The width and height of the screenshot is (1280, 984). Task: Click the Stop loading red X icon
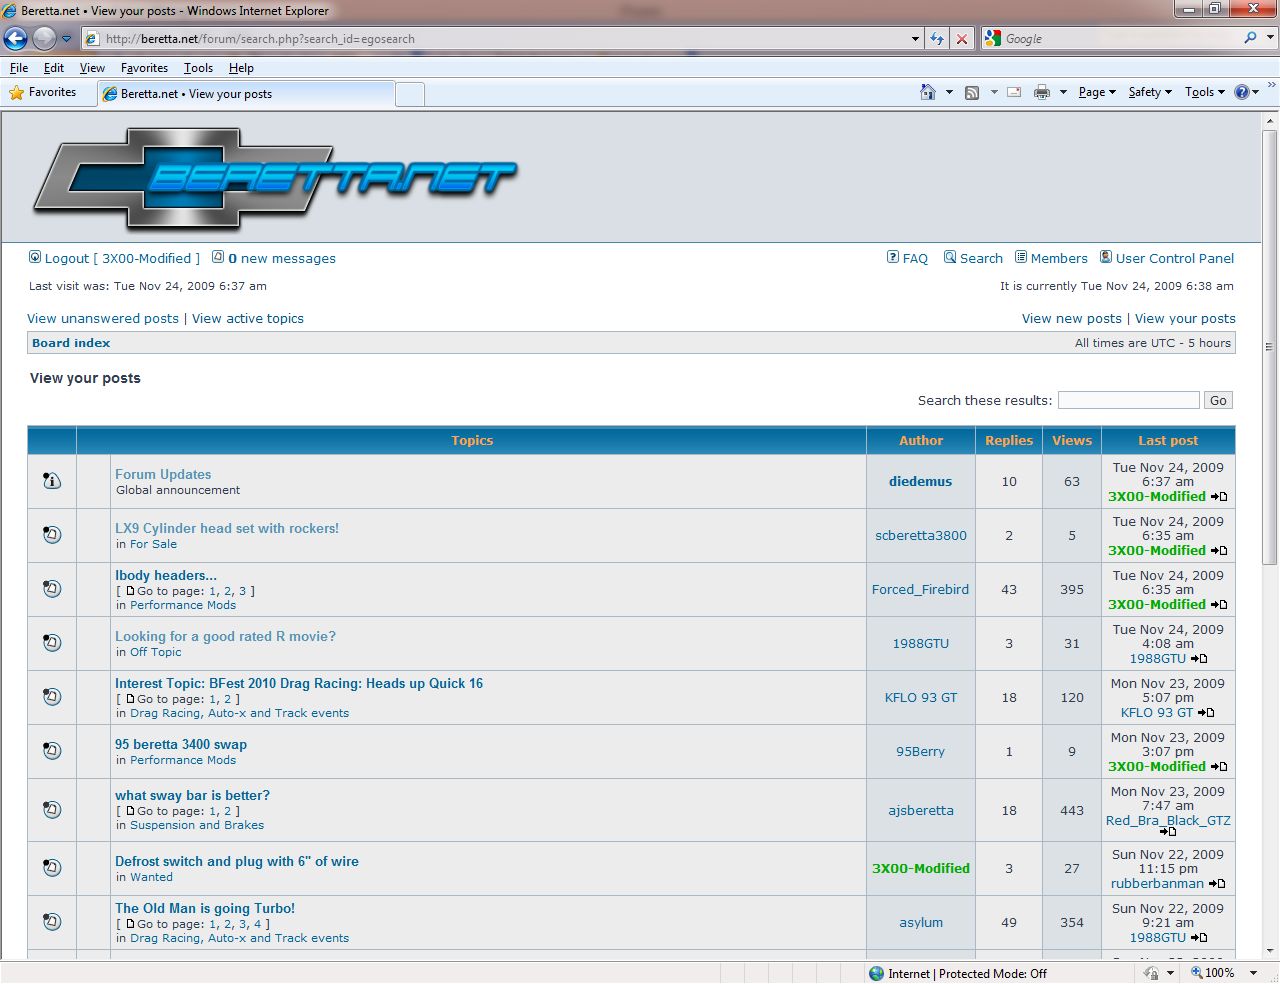coord(962,39)
